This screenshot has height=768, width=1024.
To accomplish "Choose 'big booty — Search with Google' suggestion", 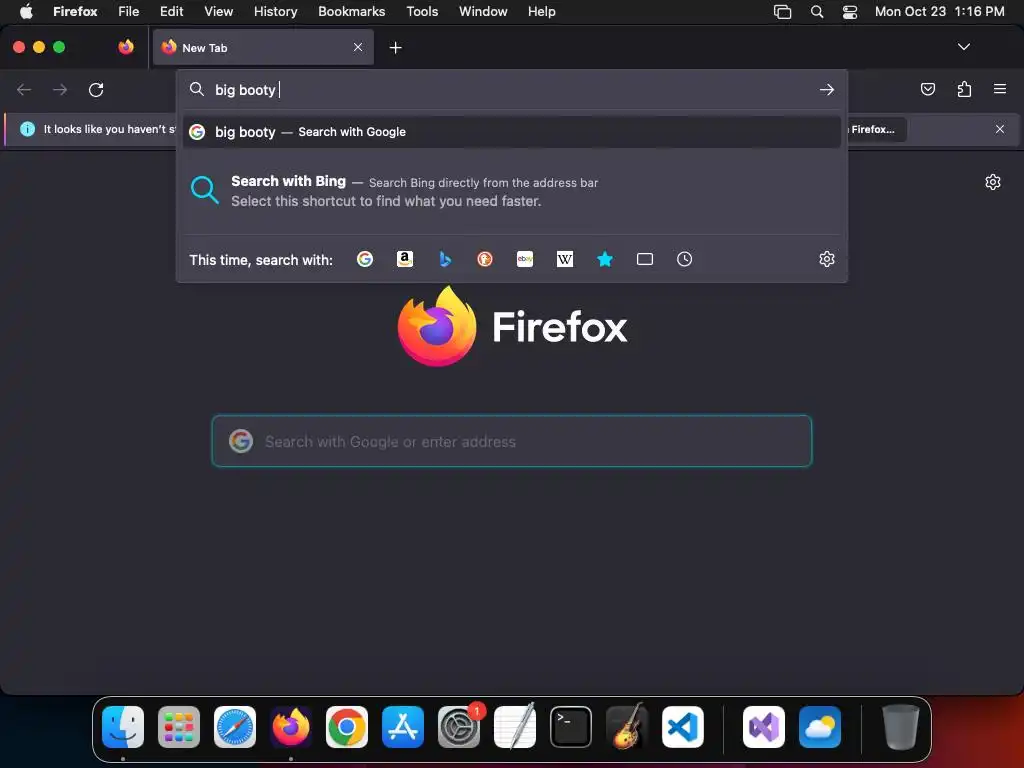I will pos(511,132).
